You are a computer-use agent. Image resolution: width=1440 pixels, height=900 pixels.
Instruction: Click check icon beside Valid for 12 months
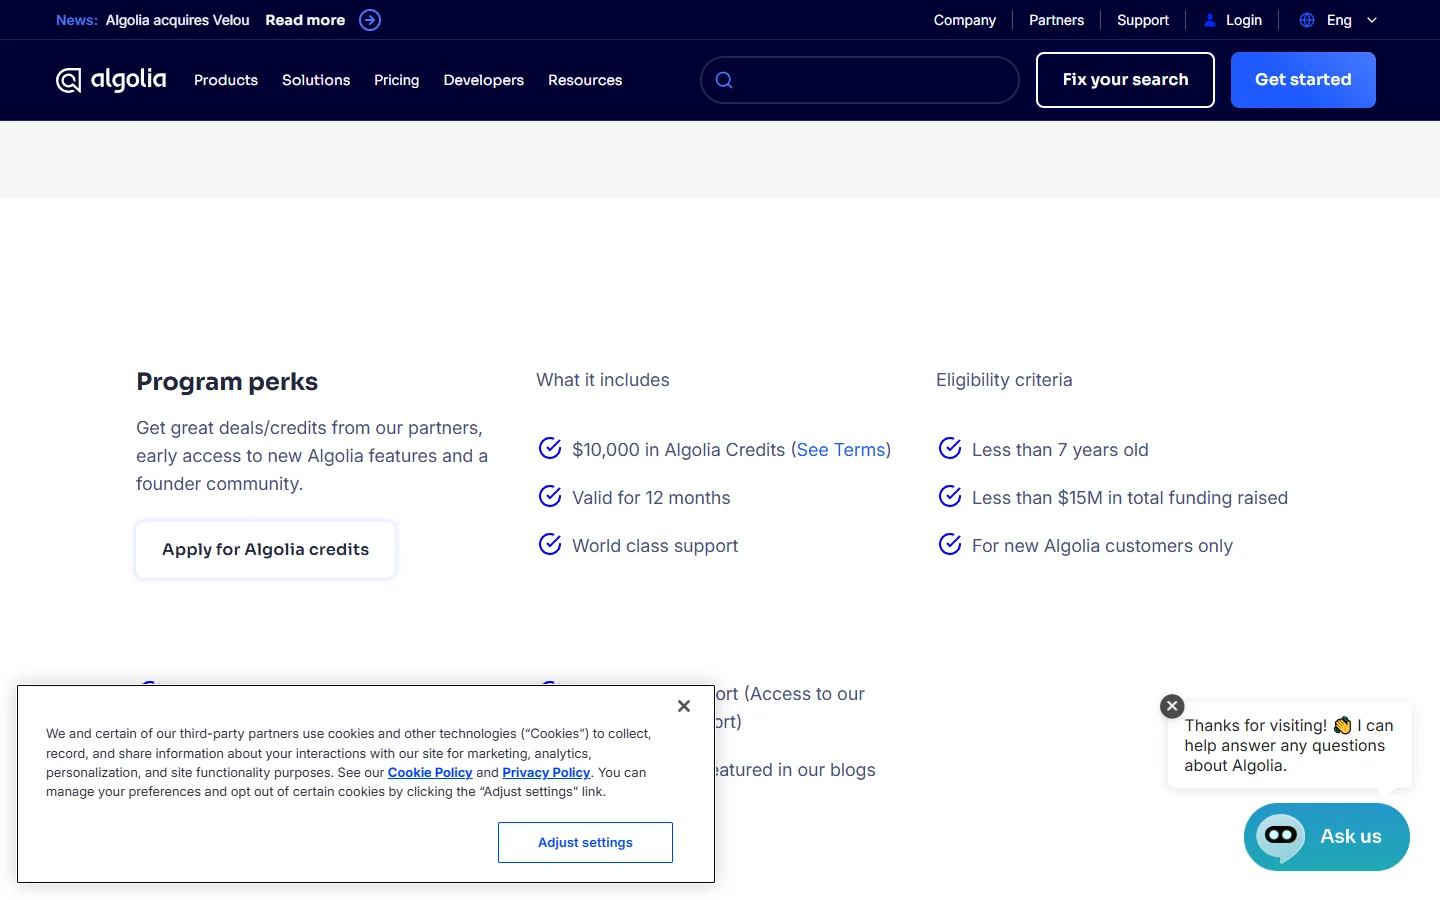click(x=550, y=496)
